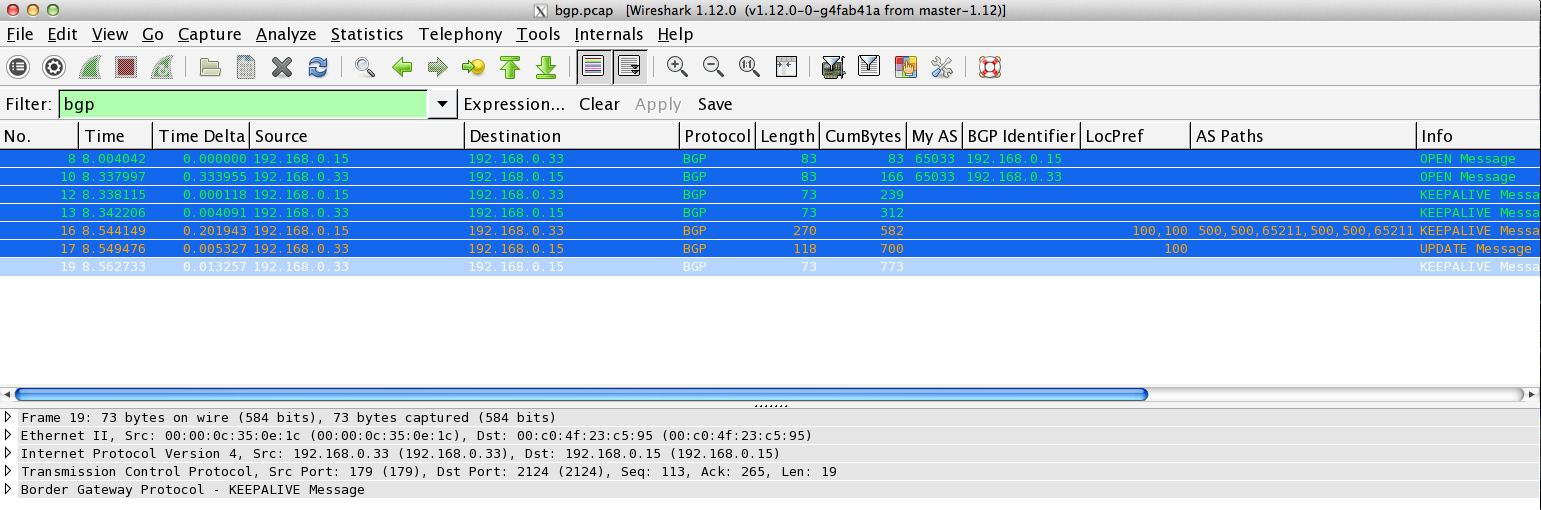Edit capture filters icon

coord(833,67)
